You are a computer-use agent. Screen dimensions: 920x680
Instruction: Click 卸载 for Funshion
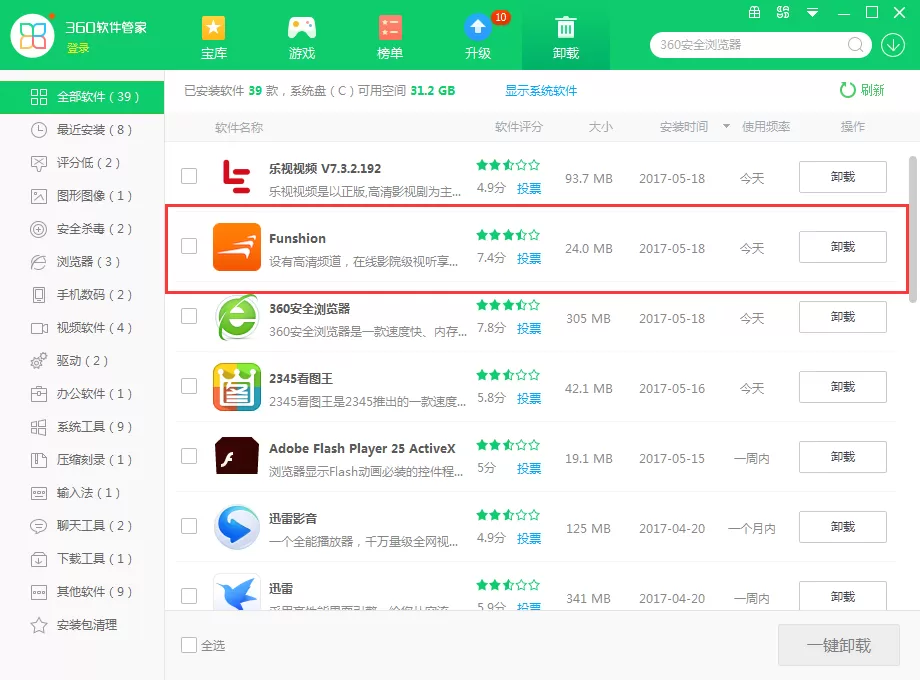(843, 247)
